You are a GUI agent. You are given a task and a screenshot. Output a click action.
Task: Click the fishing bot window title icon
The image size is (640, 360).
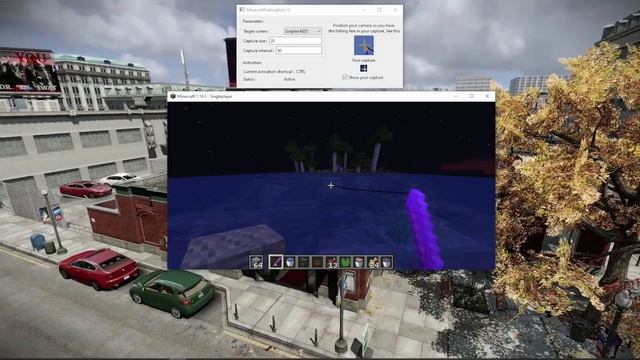242,9
